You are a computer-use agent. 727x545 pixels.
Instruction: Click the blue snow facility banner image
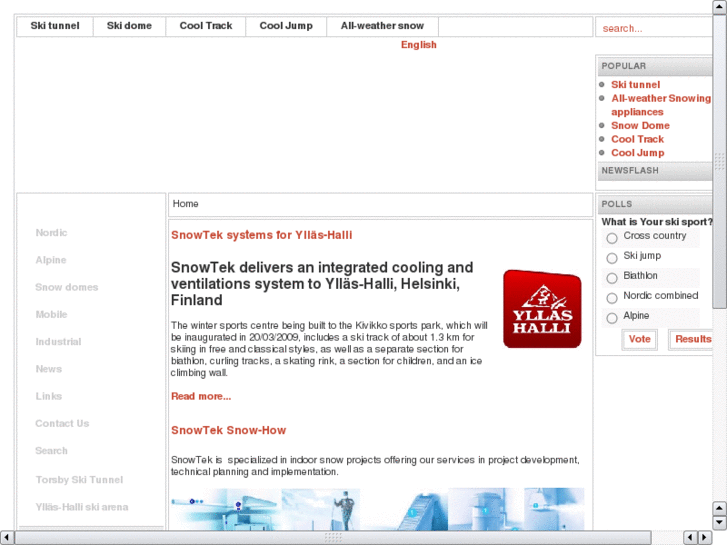(377, 509)
